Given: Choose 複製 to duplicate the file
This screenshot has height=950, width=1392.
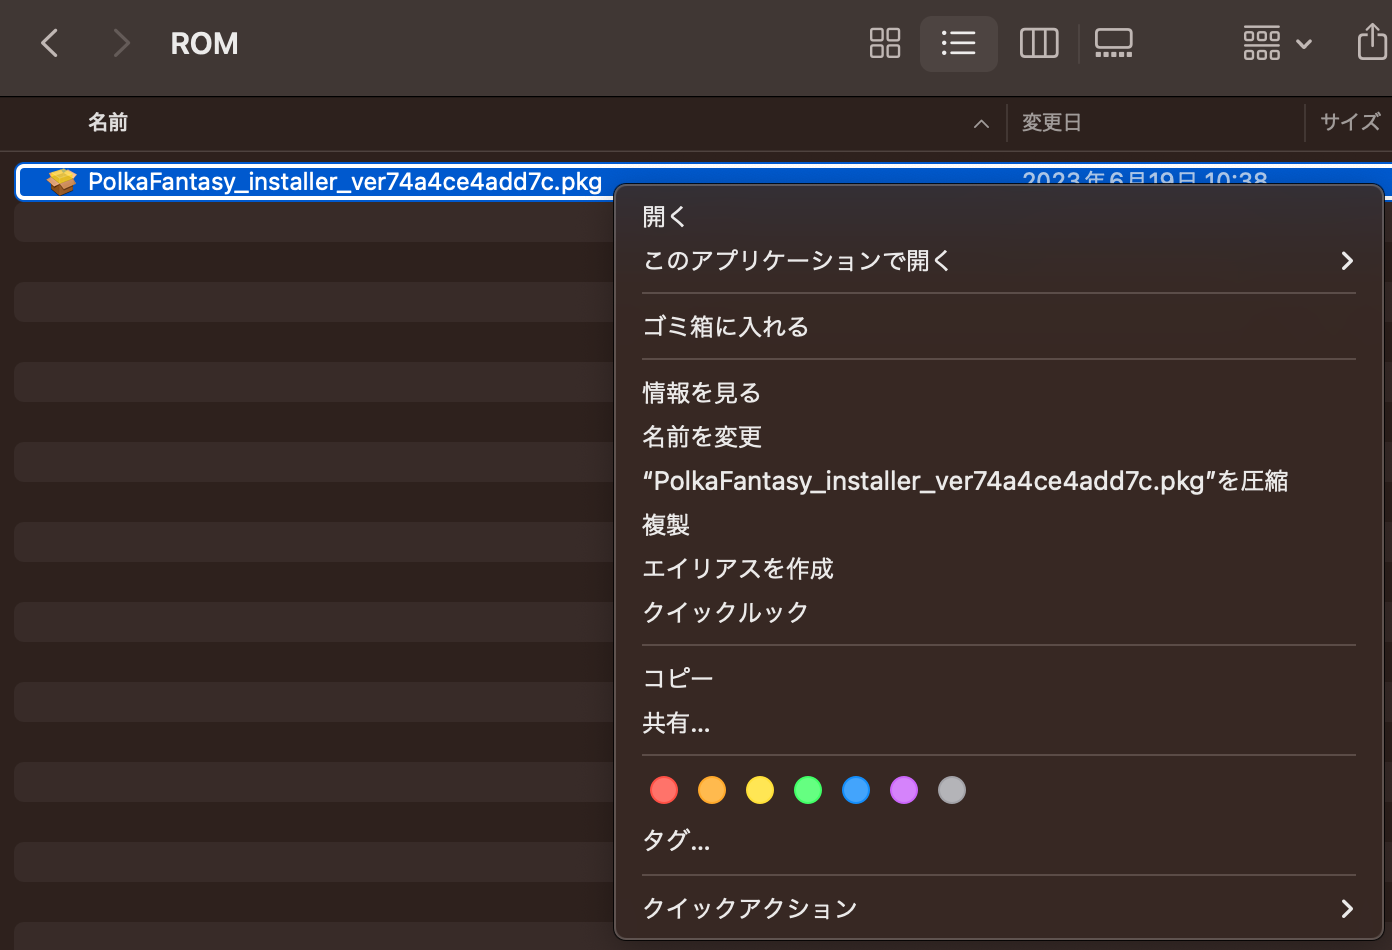Looking at the screenshot, I should tap(998, 524).
